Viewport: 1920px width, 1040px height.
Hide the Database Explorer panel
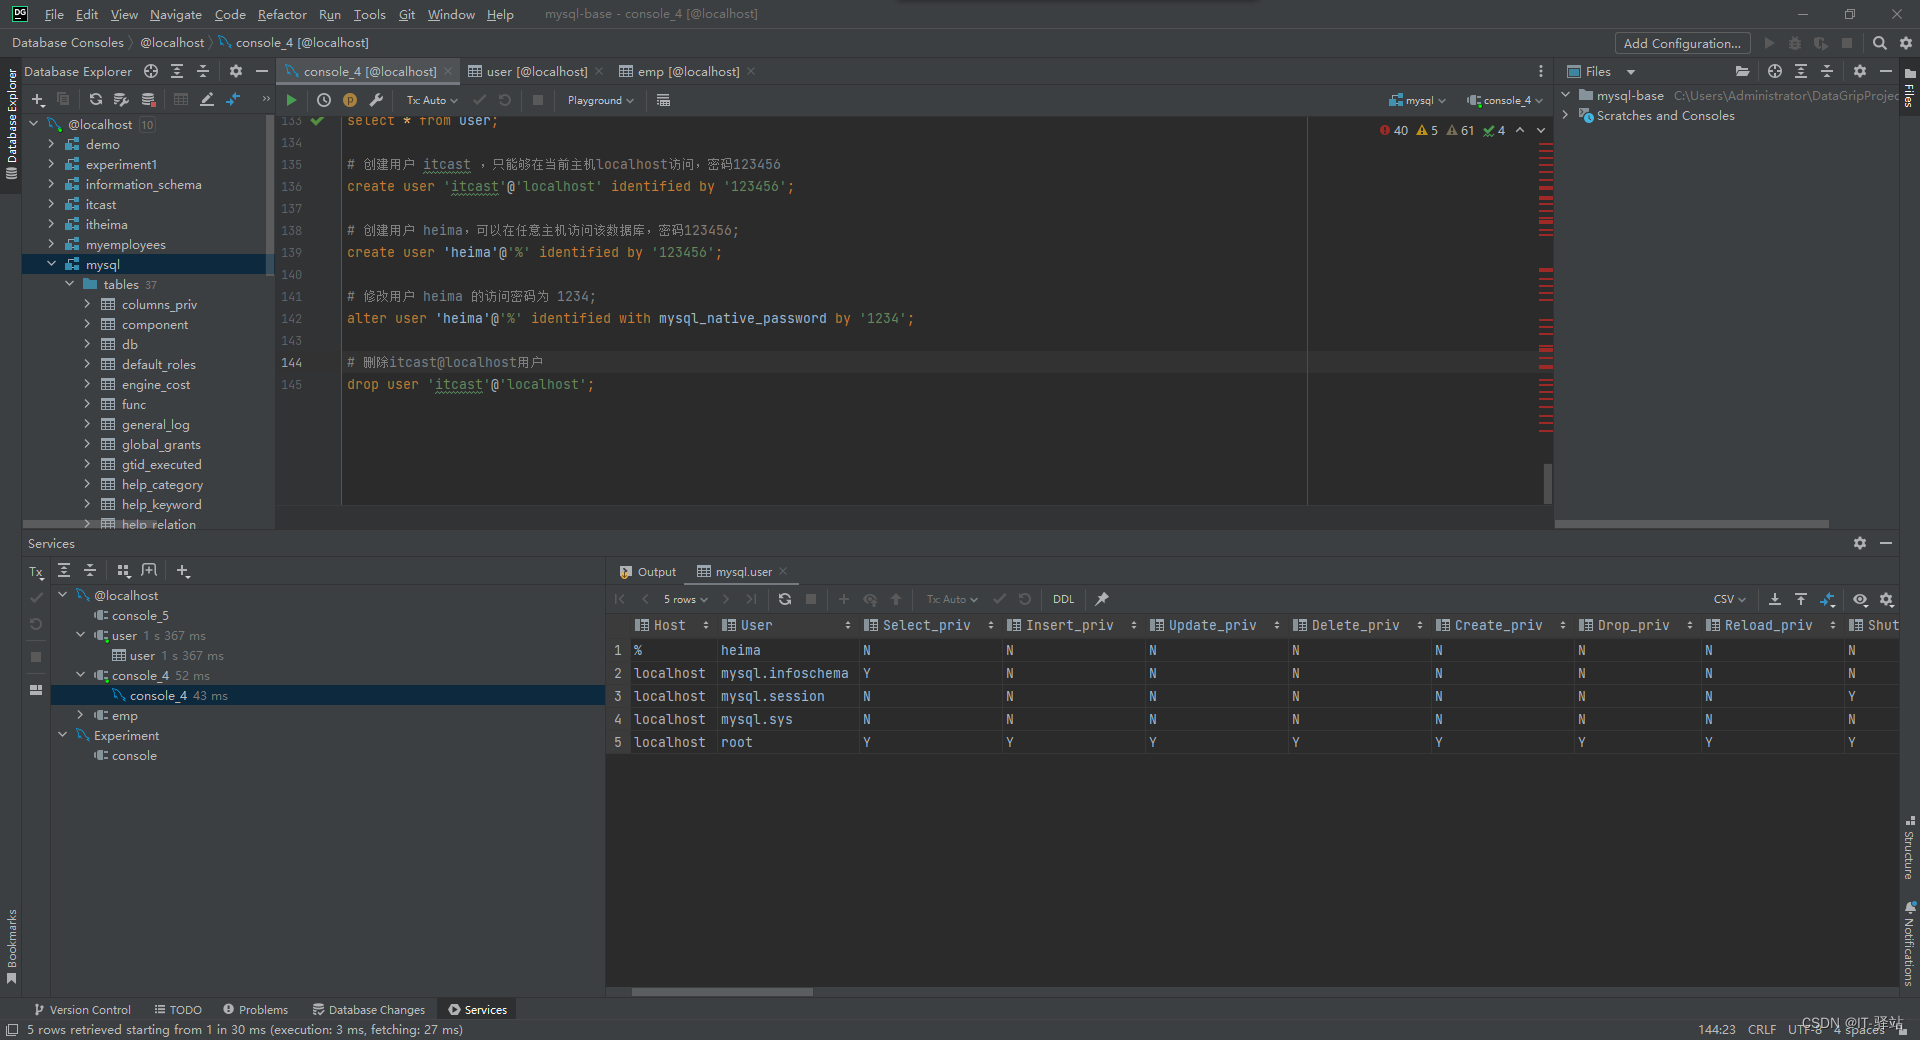(262, 71)
